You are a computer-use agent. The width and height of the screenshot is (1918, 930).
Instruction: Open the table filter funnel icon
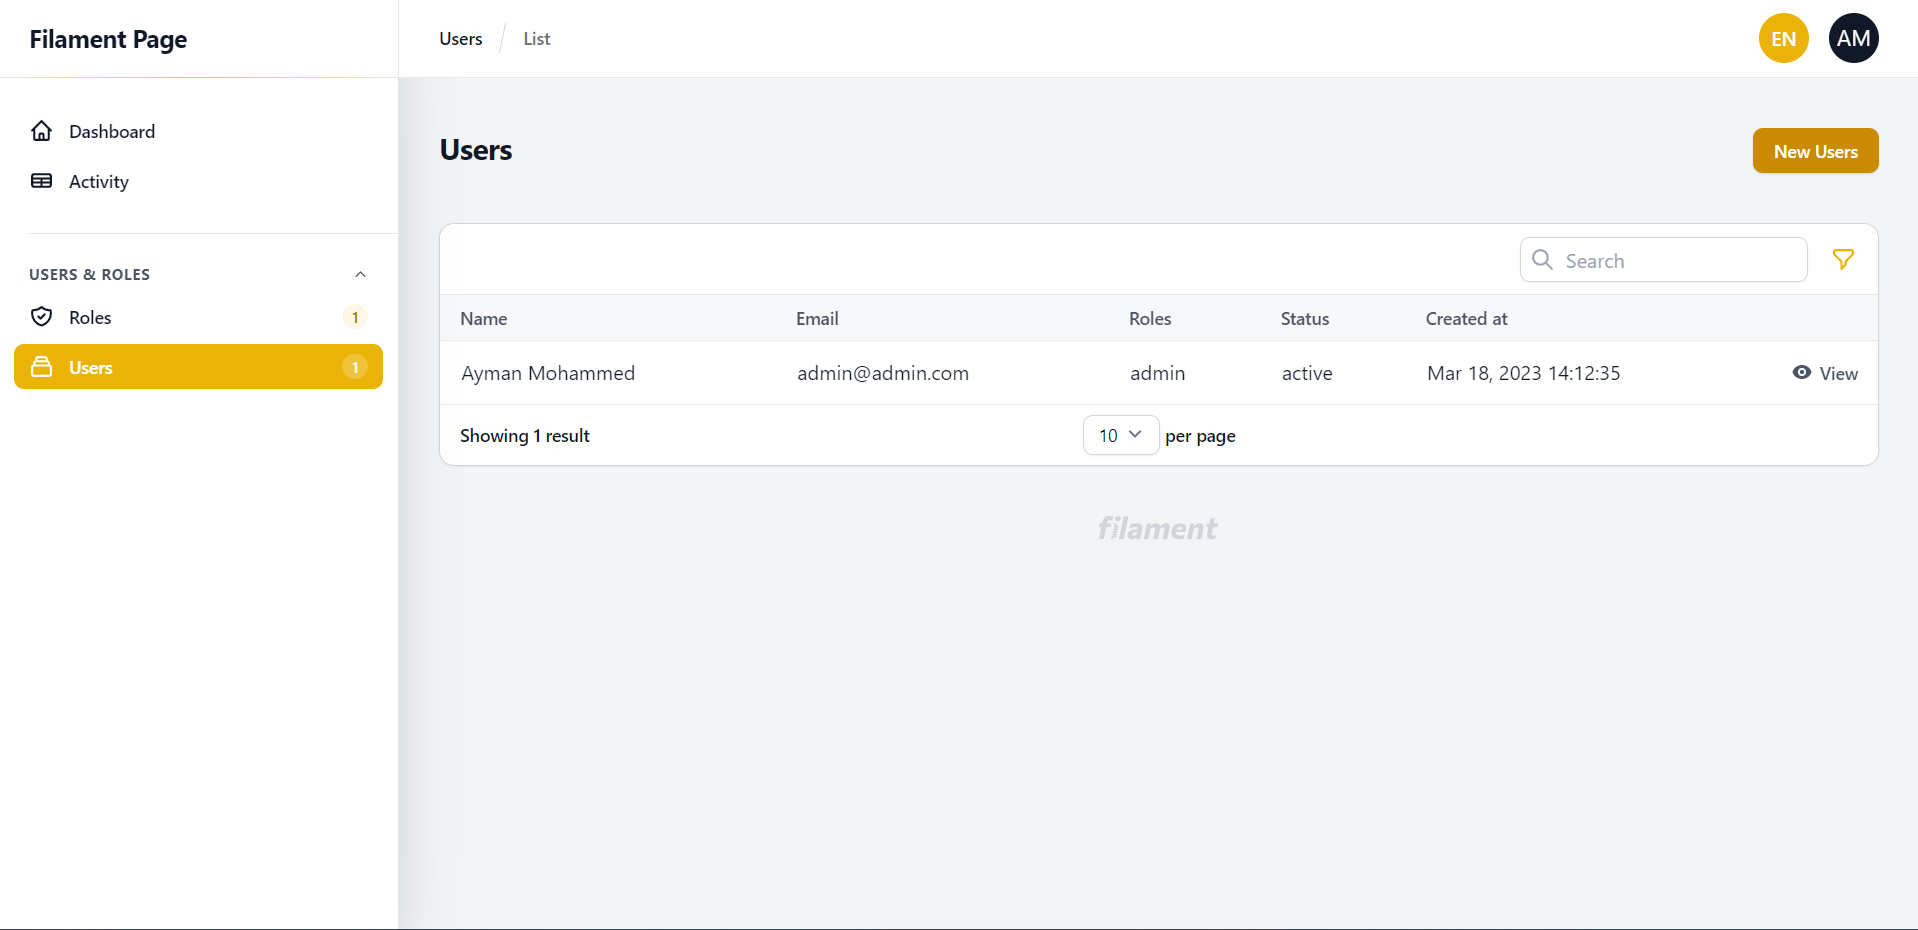[1842, 260]
